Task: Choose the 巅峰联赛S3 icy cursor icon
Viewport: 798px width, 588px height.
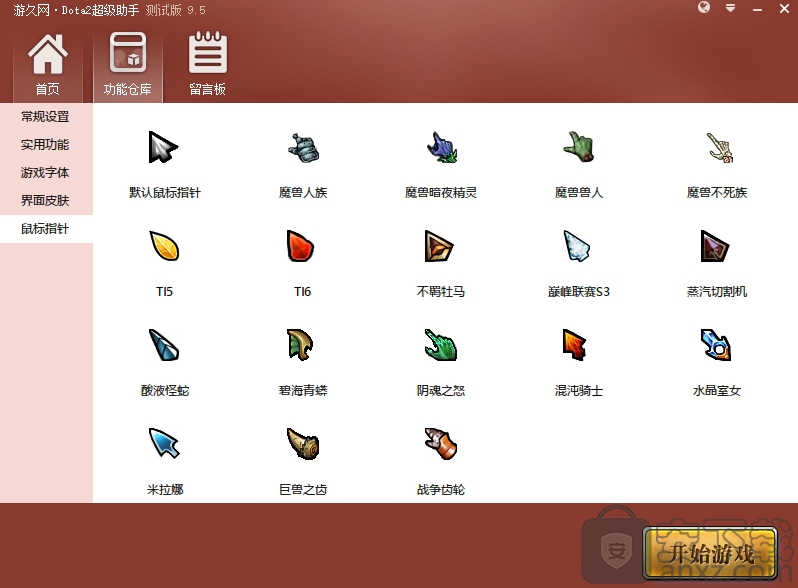Action: point(577,246)
